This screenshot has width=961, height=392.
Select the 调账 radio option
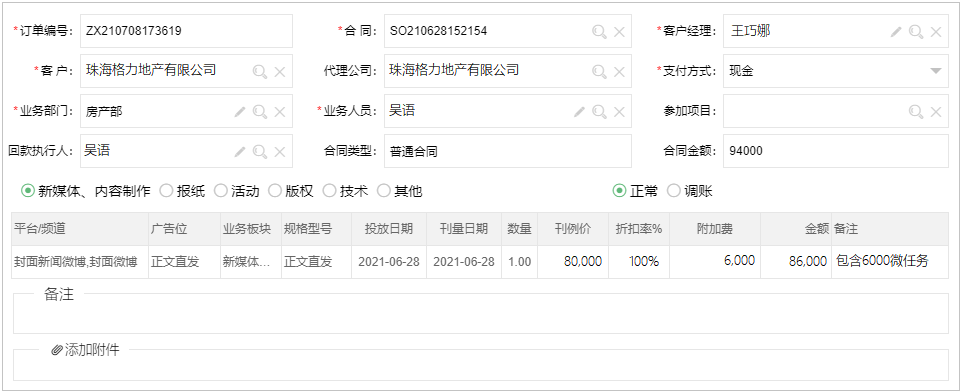click(674, 191)
